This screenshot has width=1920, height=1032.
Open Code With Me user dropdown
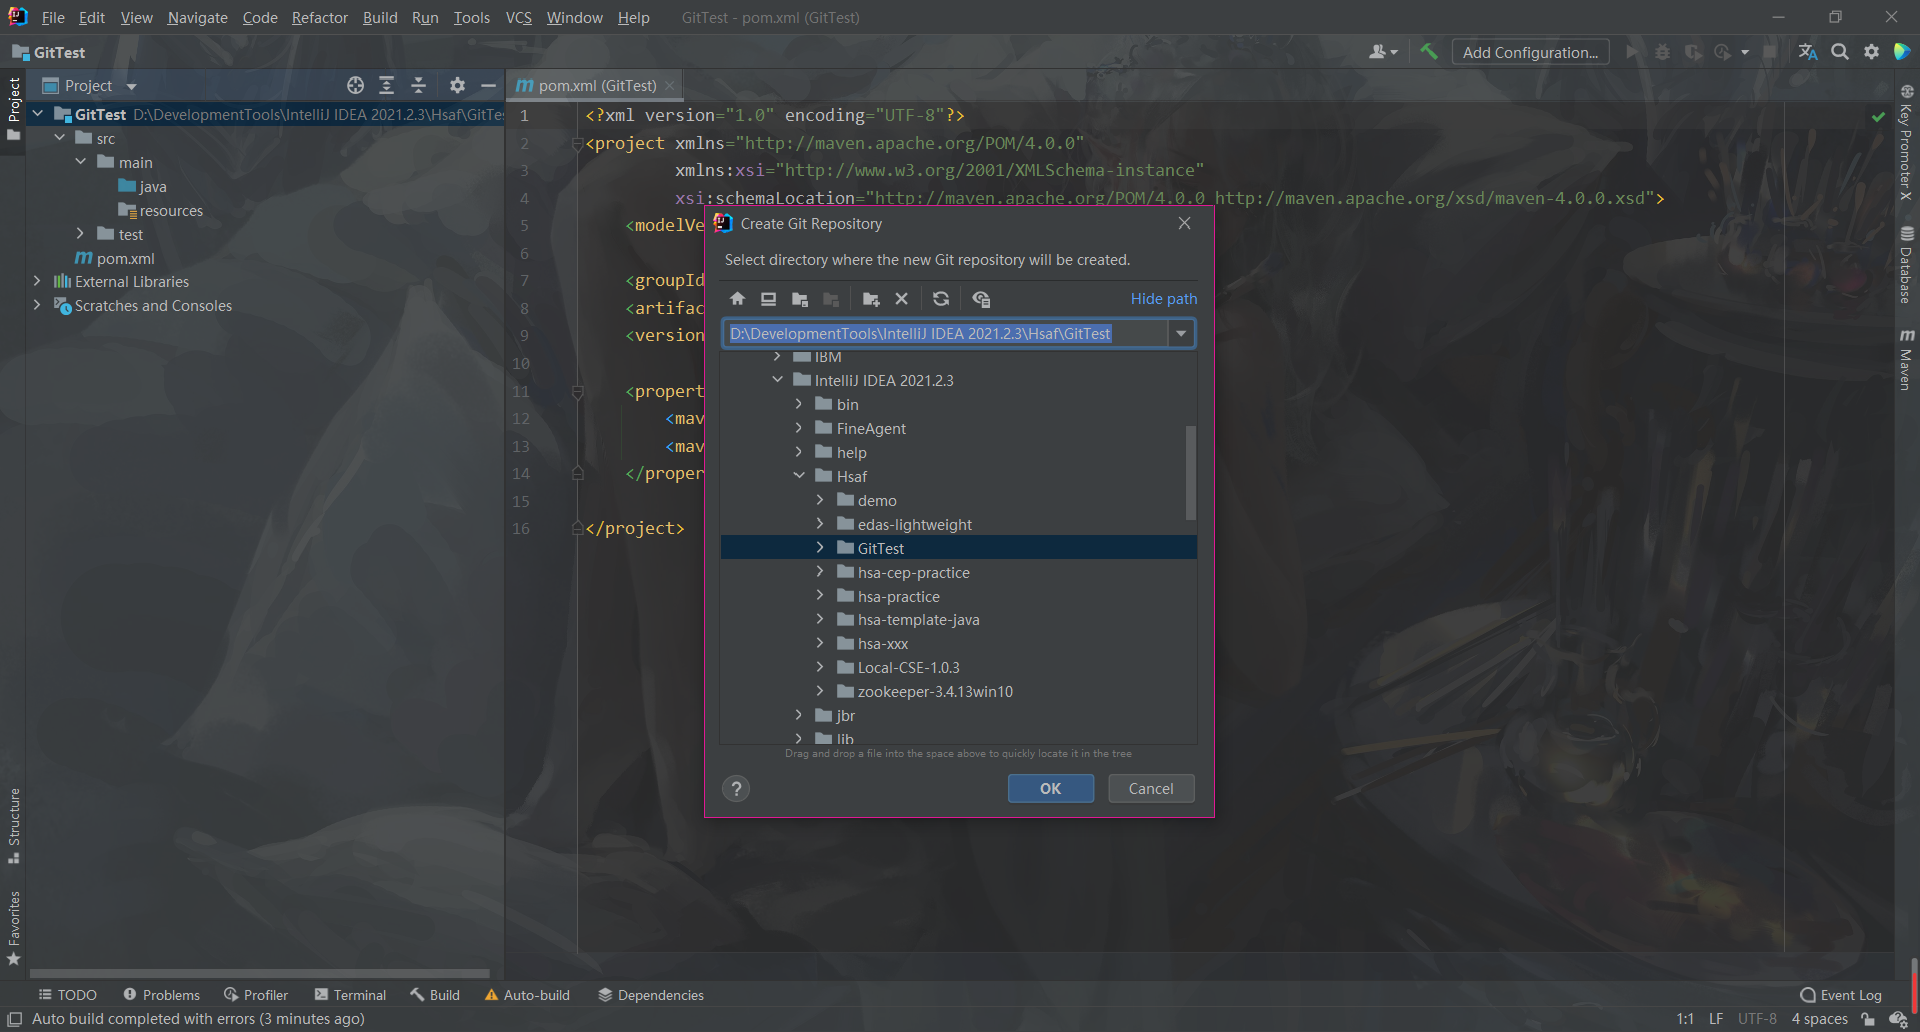[x=1383, y=52]
